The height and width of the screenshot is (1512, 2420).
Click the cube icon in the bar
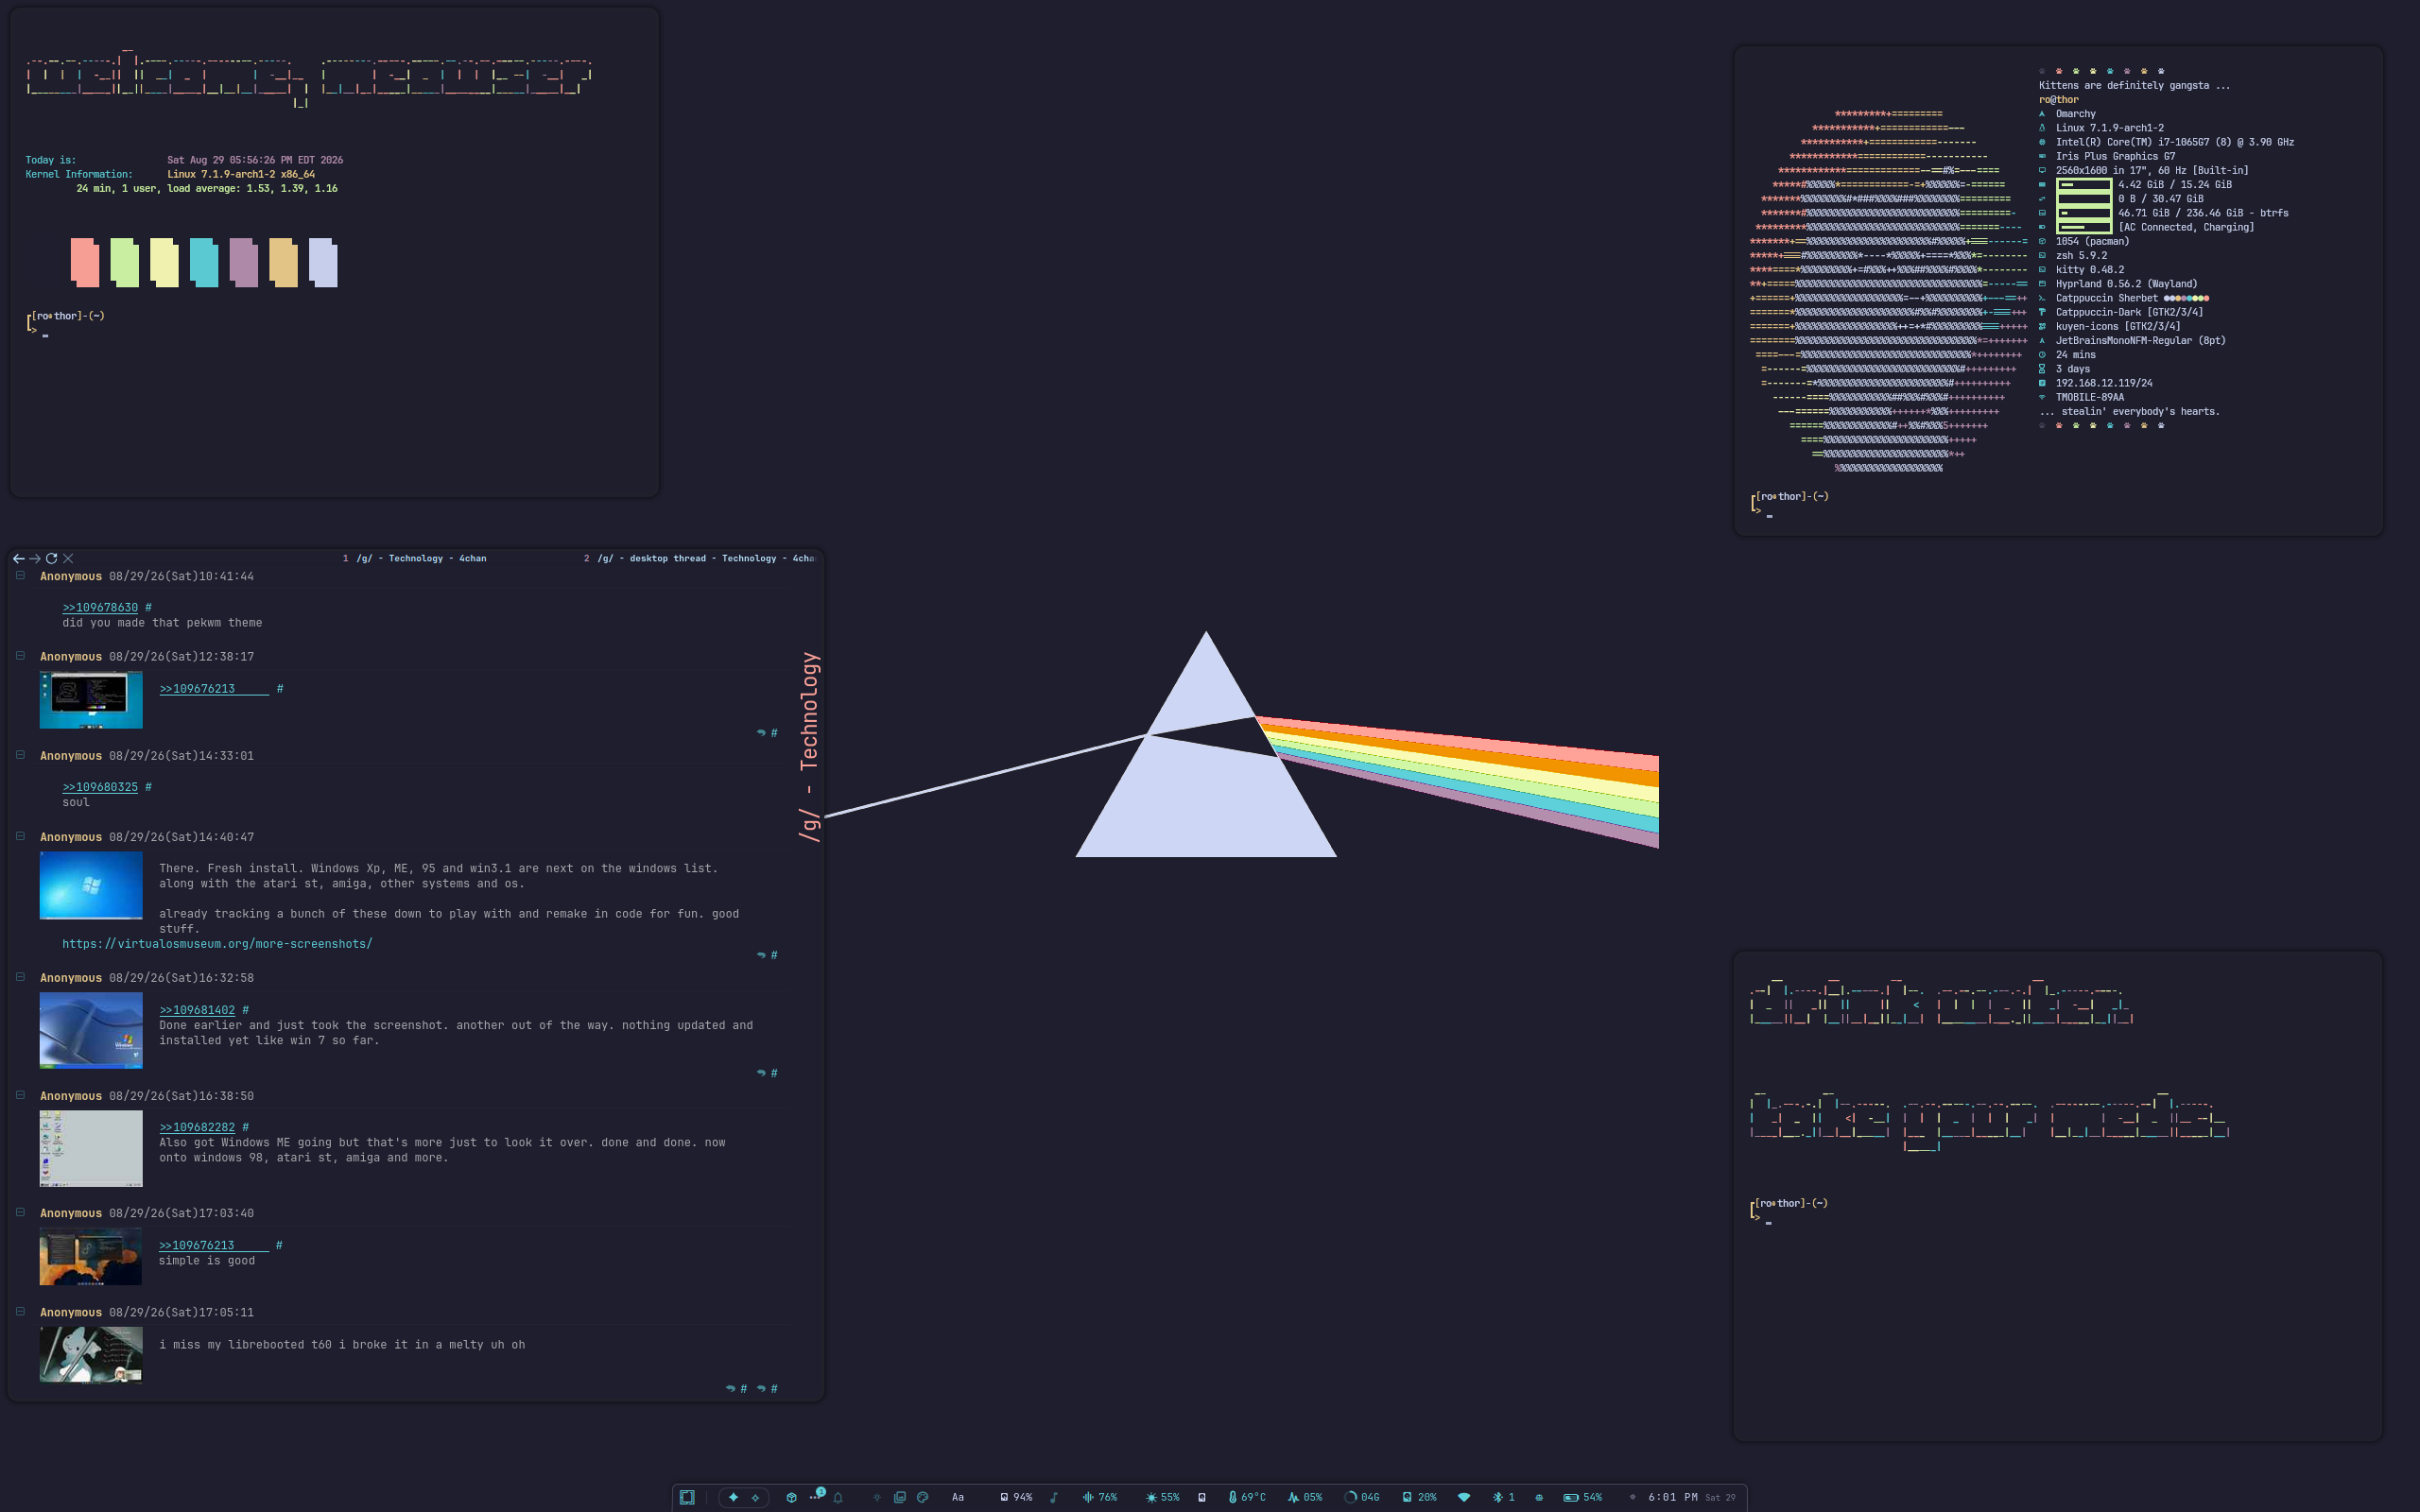(791, 1497)
